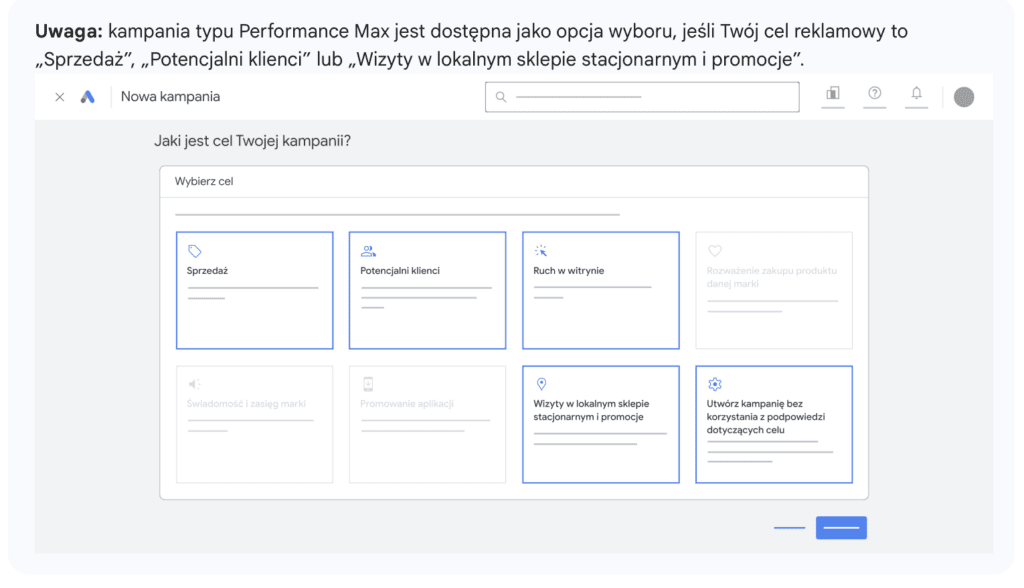Select the Ruch w witrynie goal
This screenshot has width=1024, height=588.
click(600, 290)
